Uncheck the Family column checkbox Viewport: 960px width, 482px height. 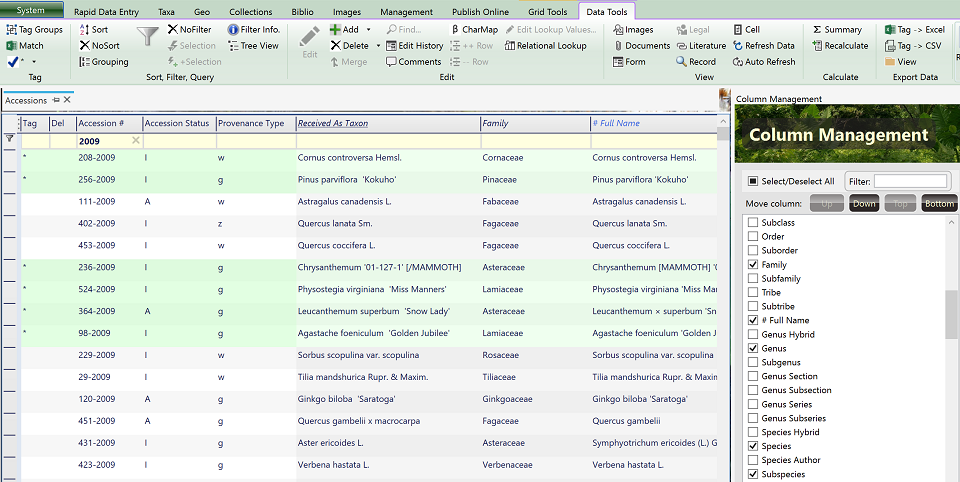click(x=753, y=265)
